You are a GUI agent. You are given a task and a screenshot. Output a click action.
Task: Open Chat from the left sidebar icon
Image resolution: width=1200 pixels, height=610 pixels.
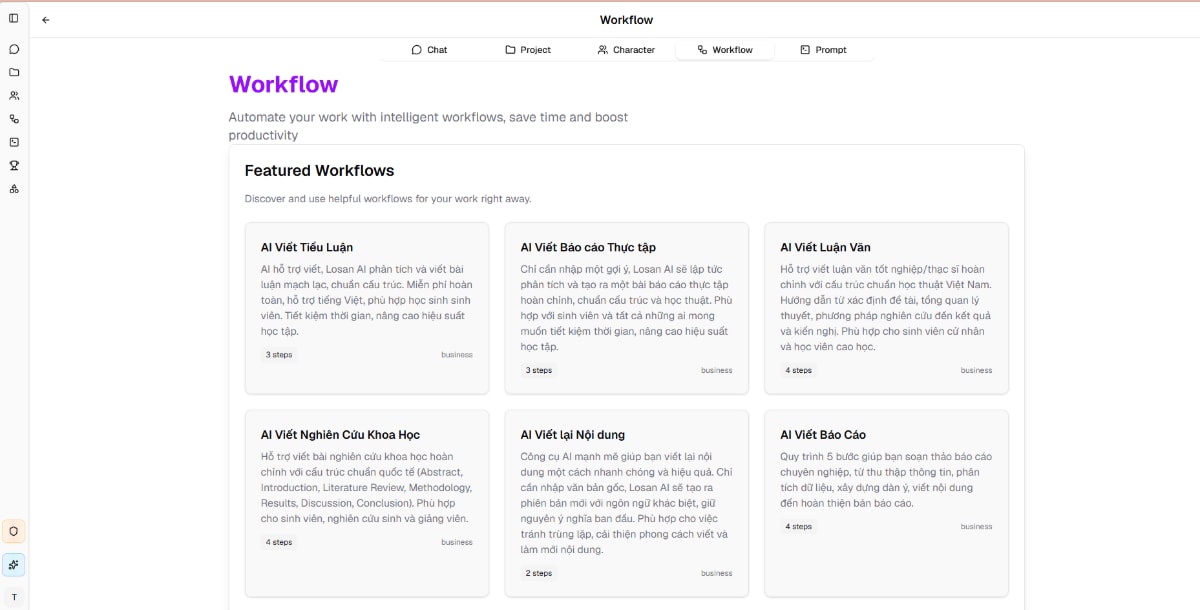(x=14, y=49)
